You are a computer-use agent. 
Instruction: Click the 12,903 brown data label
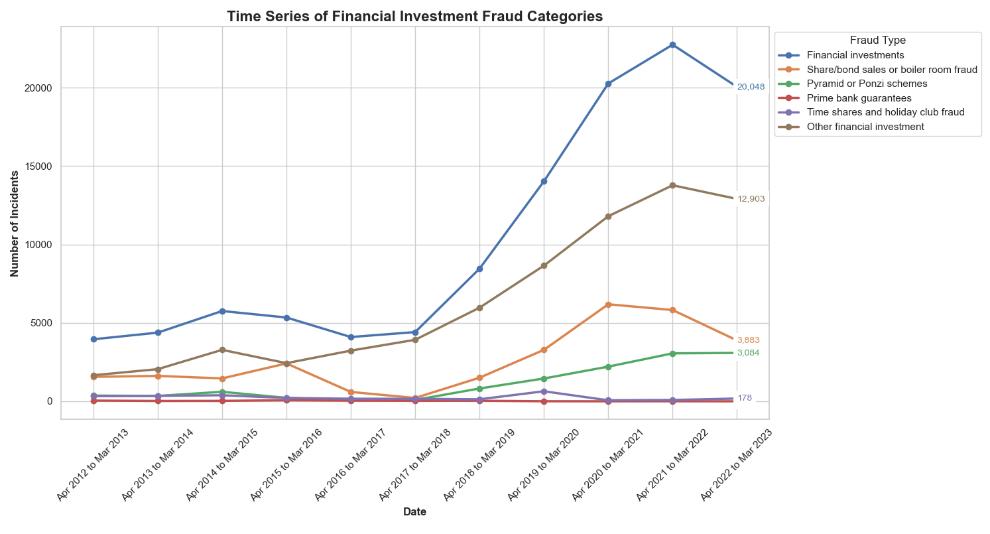click(x=751, y=199)
